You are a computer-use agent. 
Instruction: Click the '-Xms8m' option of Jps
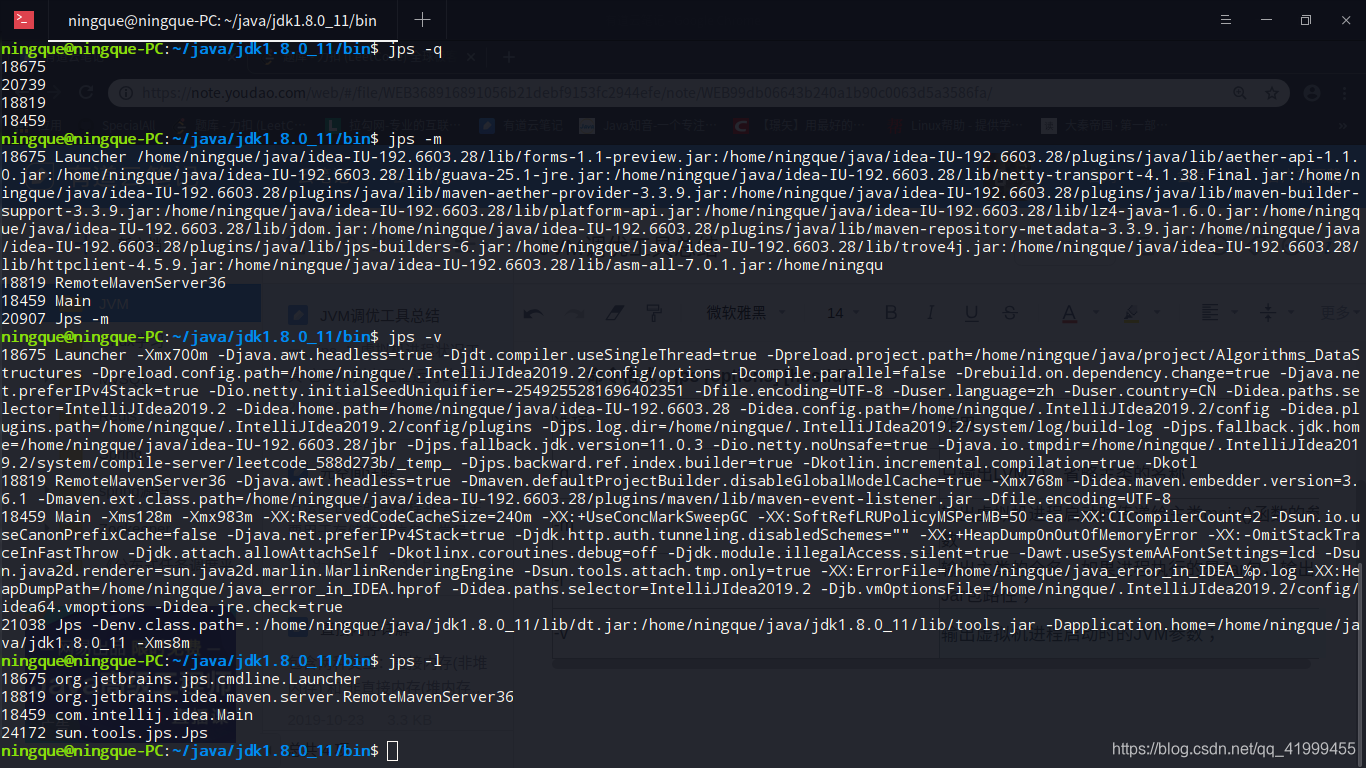pos(162,643)
